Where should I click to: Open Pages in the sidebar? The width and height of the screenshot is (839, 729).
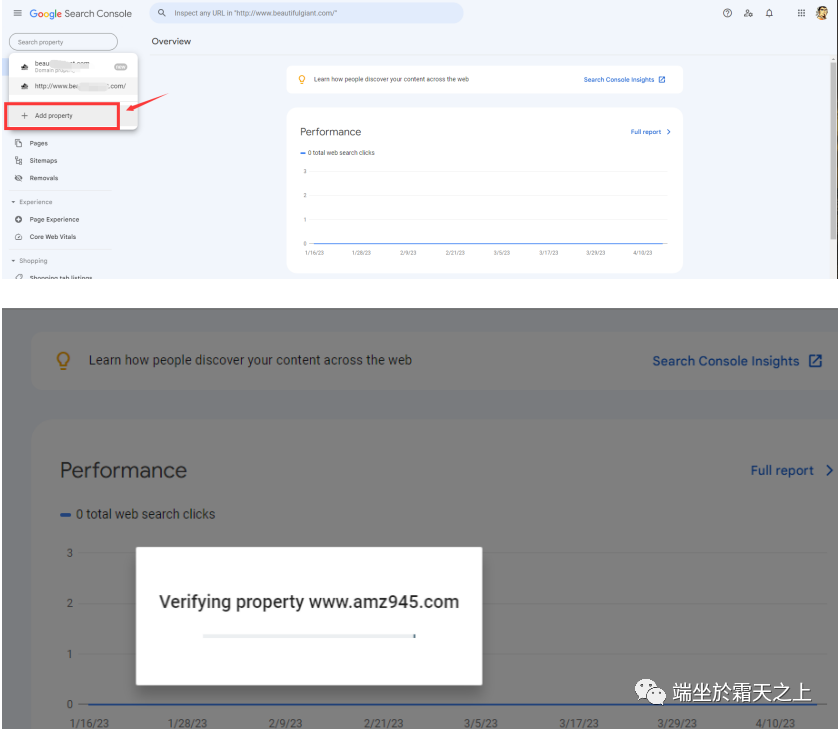38,143
